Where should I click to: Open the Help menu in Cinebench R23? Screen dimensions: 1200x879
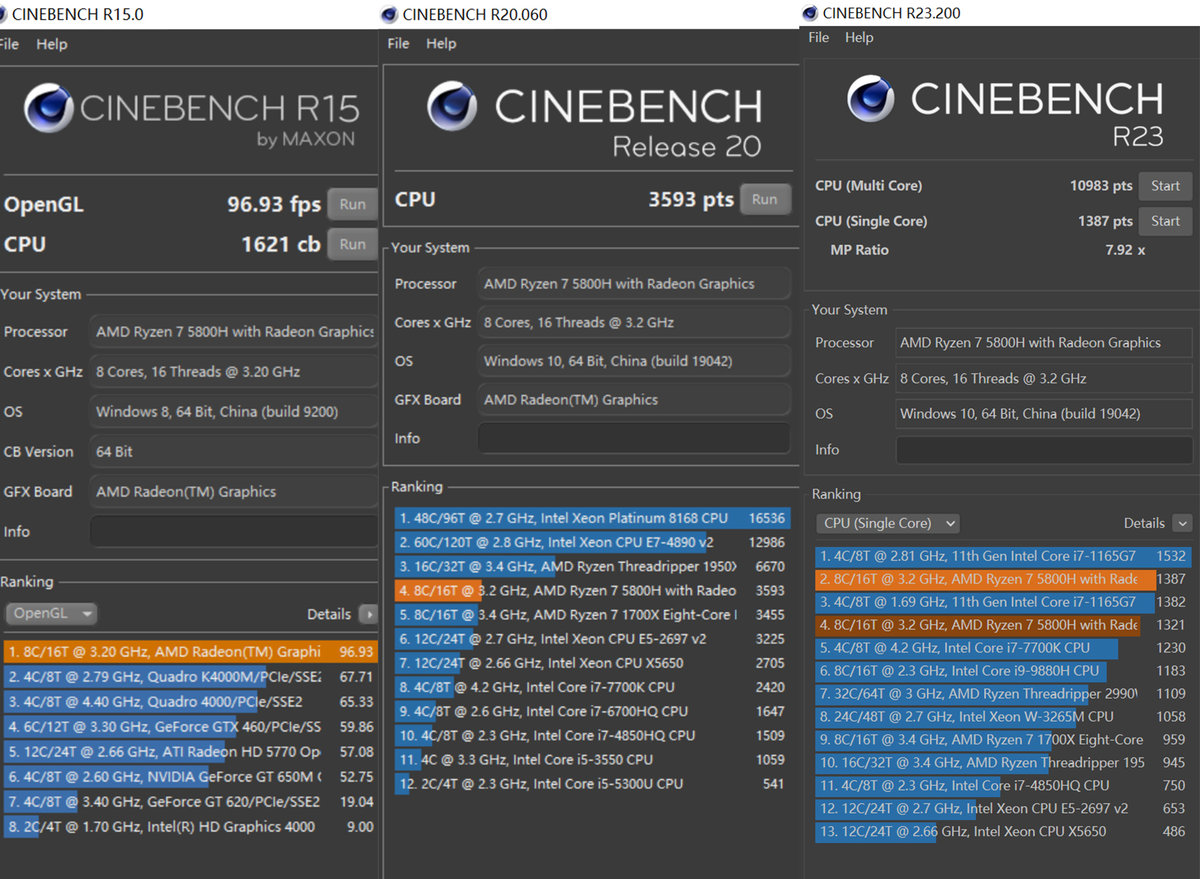[859, 37]
